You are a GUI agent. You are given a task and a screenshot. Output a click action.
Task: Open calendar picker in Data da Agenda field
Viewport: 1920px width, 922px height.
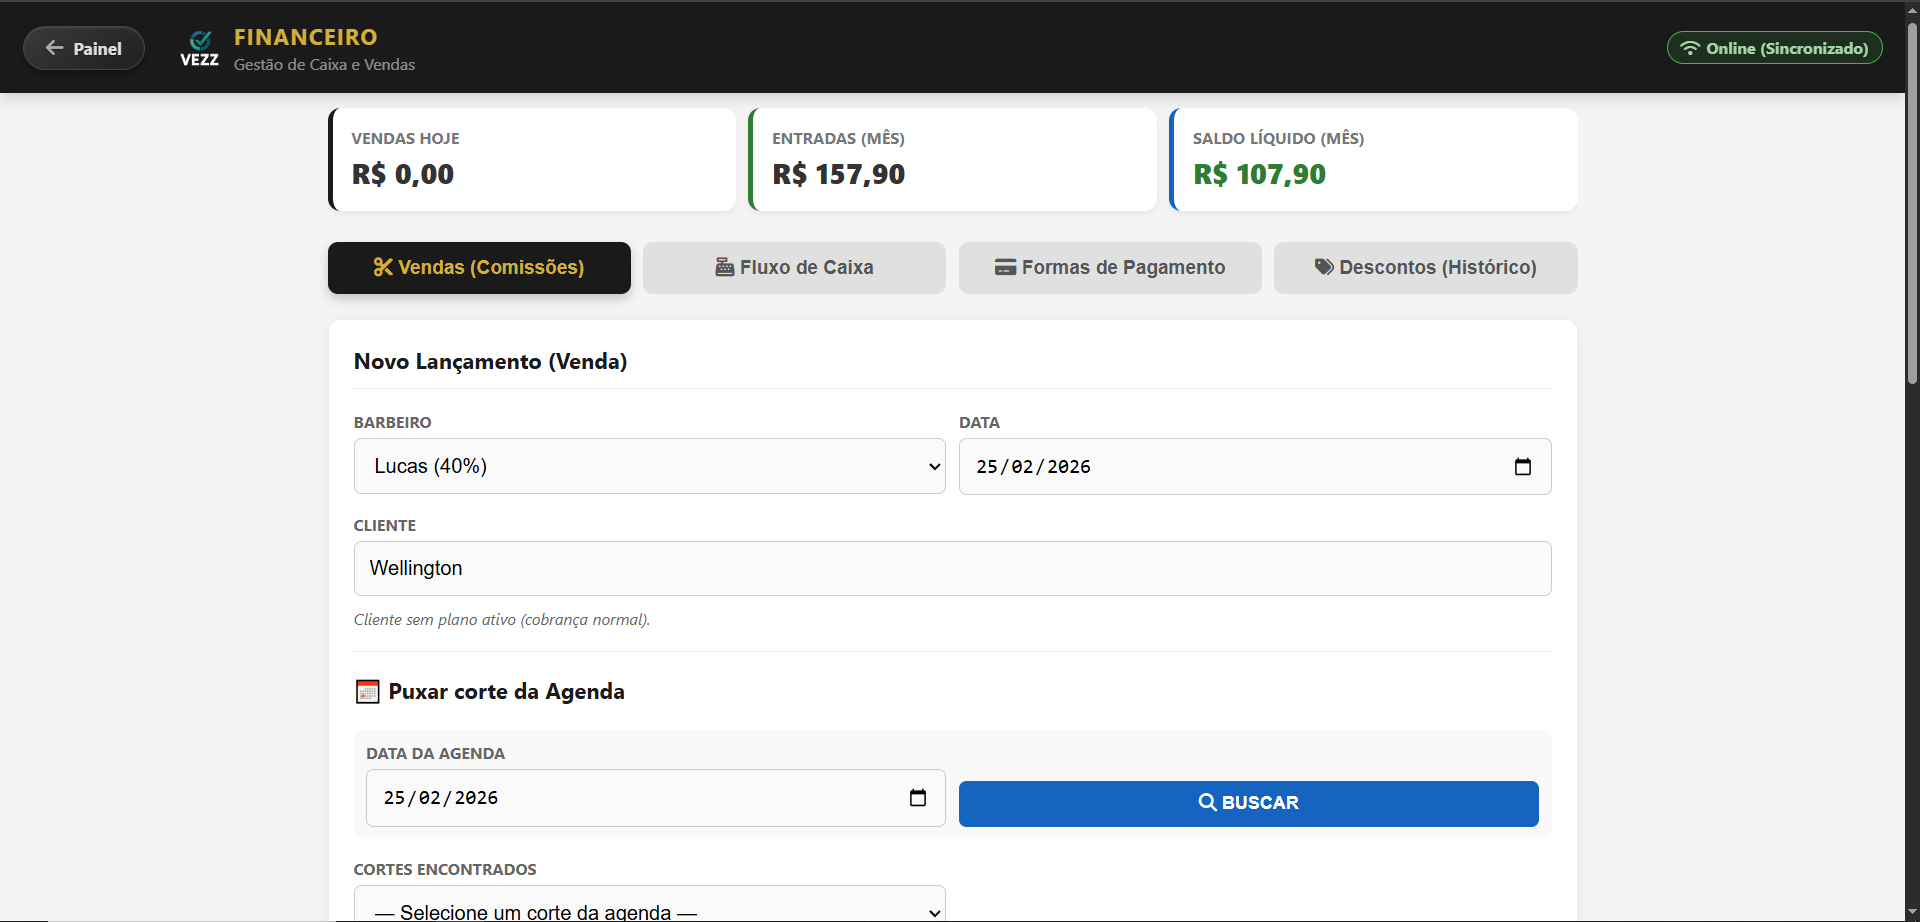coord(917,798)
